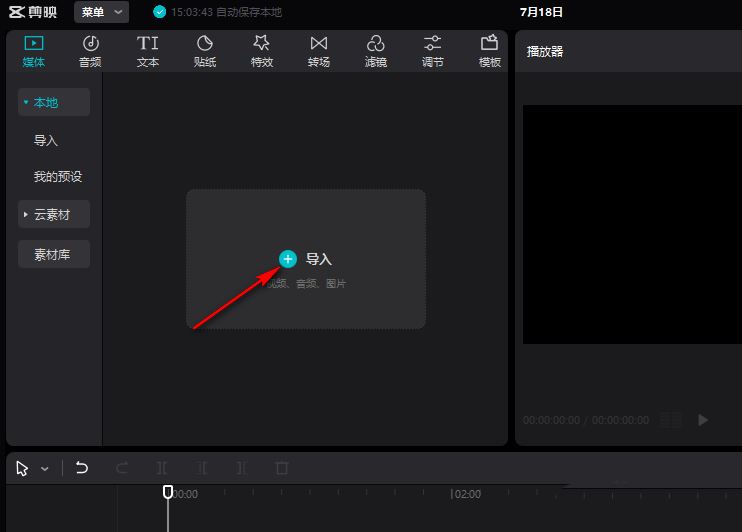The image size is (742, 532).
Task: Open the 菜单 dropdown menu
Action: (101, 12)
